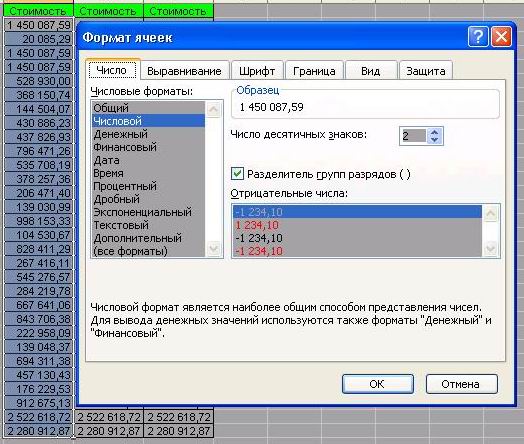Open the Граница tab
This screenshot has height=444, width=524.
[314, 71]
